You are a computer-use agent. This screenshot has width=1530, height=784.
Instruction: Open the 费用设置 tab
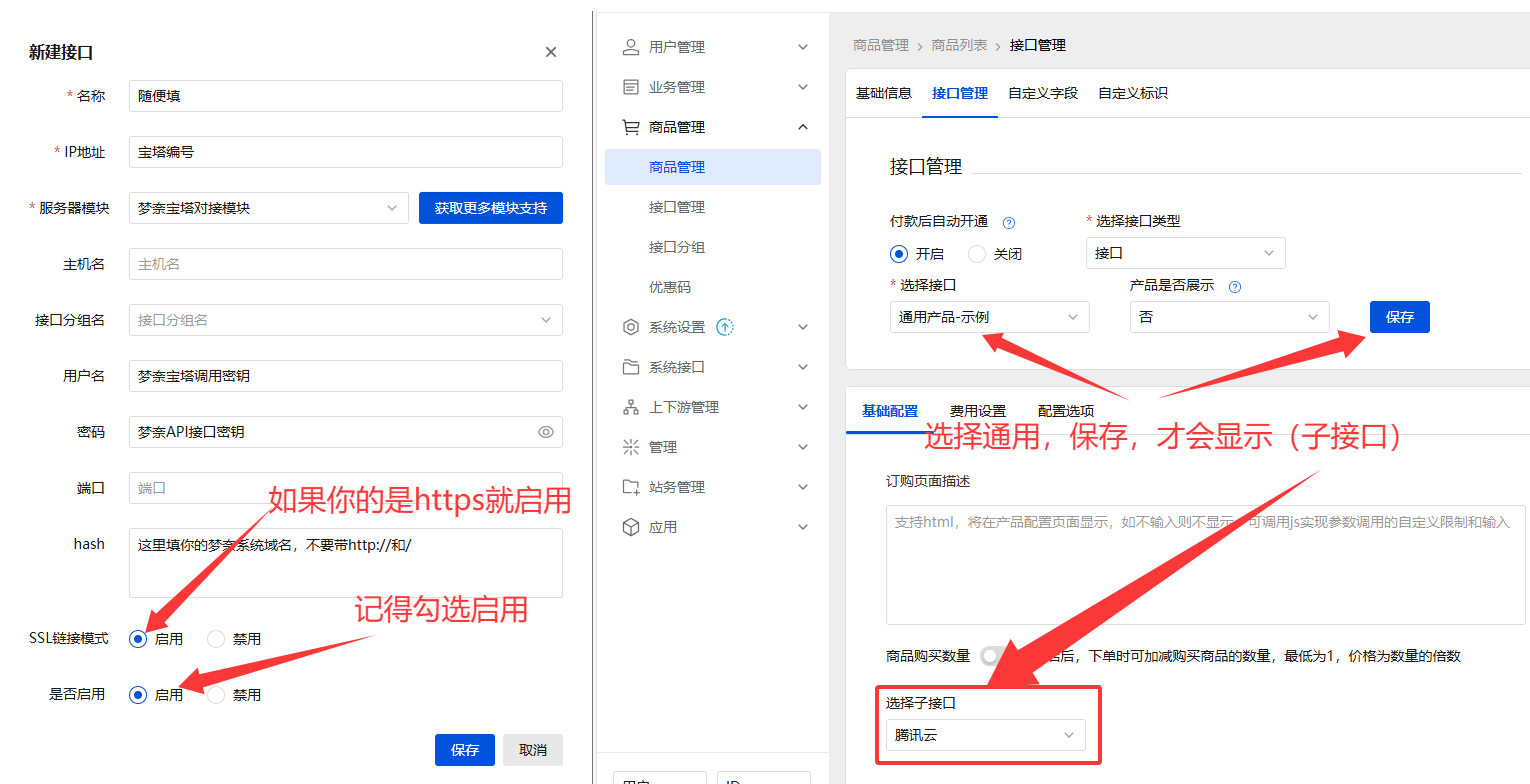point(977,409)
